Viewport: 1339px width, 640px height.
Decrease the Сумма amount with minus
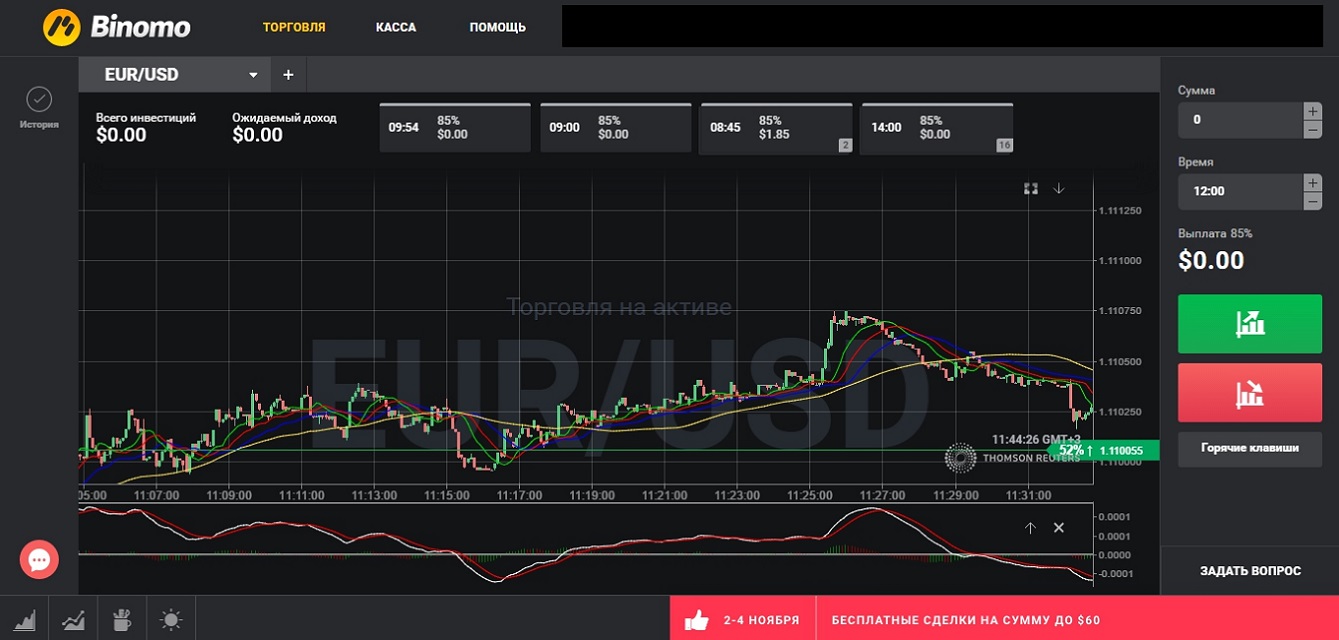pos(1312,130)
